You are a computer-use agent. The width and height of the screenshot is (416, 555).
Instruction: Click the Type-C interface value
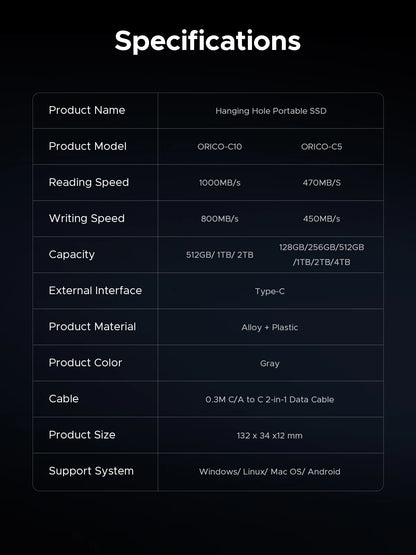[270, 291]
